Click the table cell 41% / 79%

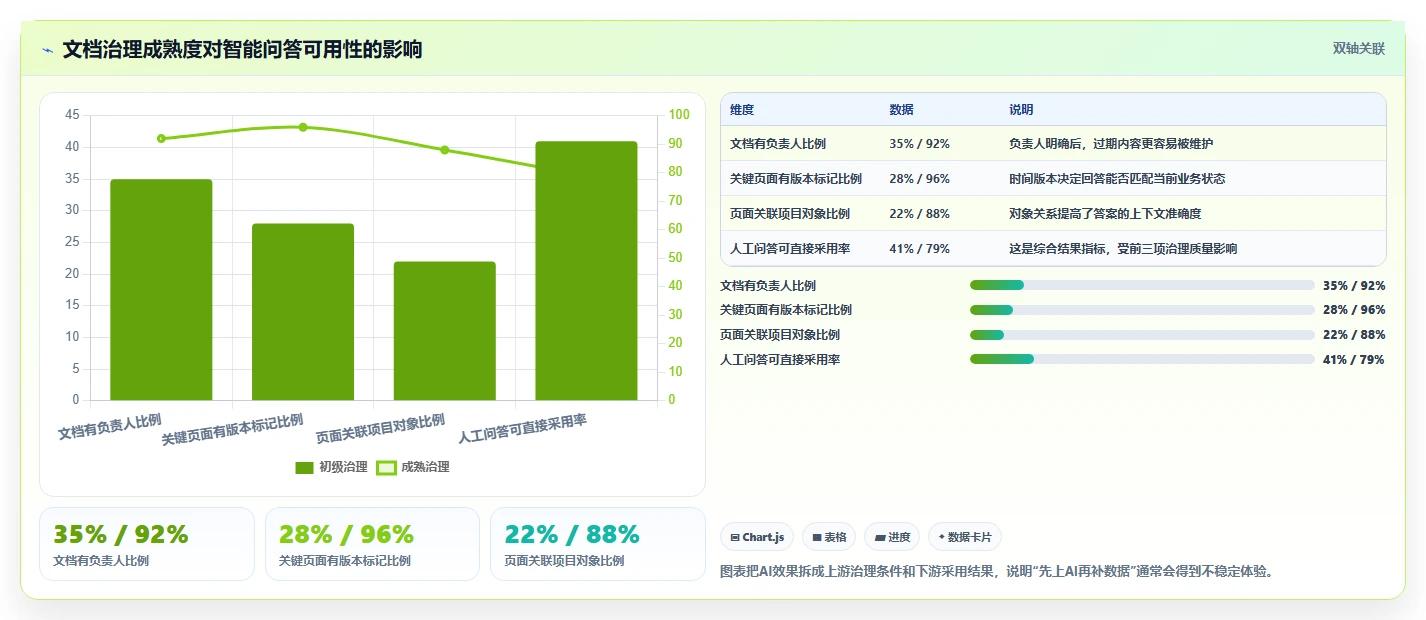(919, 249)
